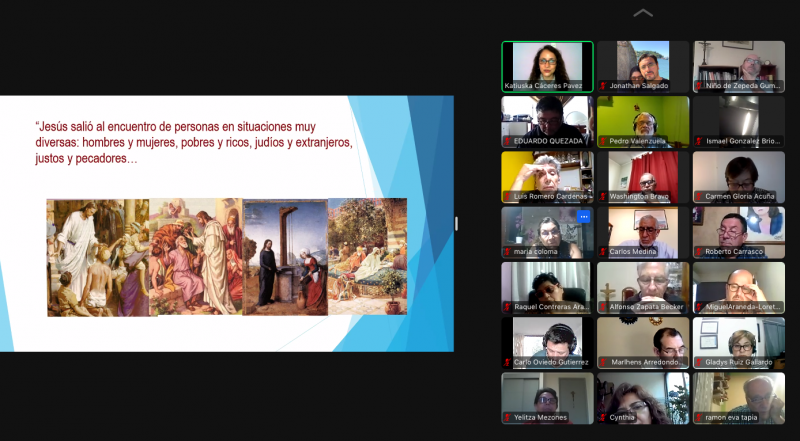Click EDUARDO QUEZADA's muted microphone icon
The image size is (800, 441).
pyautogui.click(x=507, y=141)
